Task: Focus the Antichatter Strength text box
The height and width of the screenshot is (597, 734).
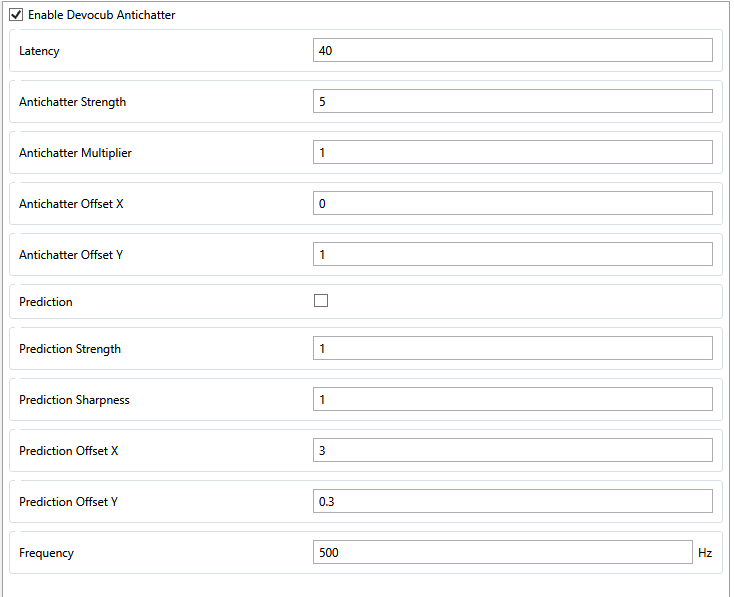Action: pos(512,102)
